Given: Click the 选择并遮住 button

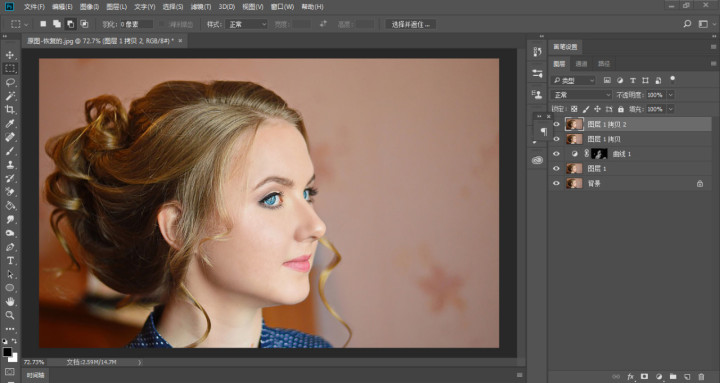Looking at the screenshot, I should point(411,24).
